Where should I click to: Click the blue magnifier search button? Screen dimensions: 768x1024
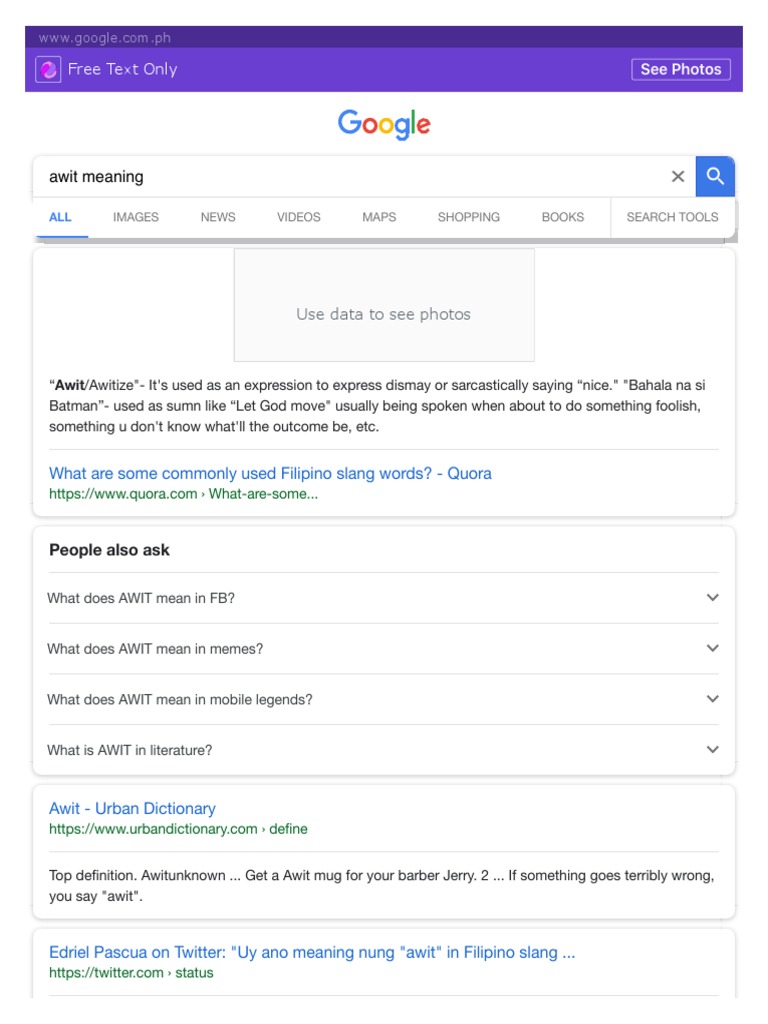(715, 177)
